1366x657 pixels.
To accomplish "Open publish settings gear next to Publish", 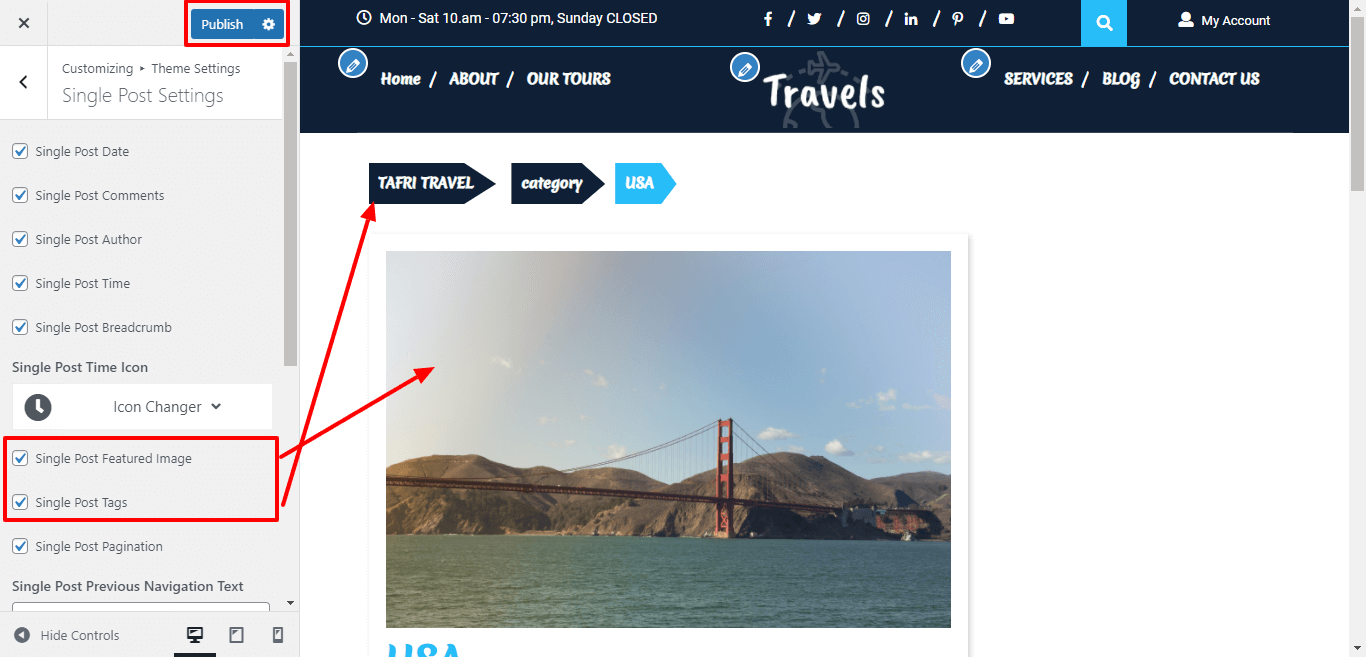I will pos(268,24).
